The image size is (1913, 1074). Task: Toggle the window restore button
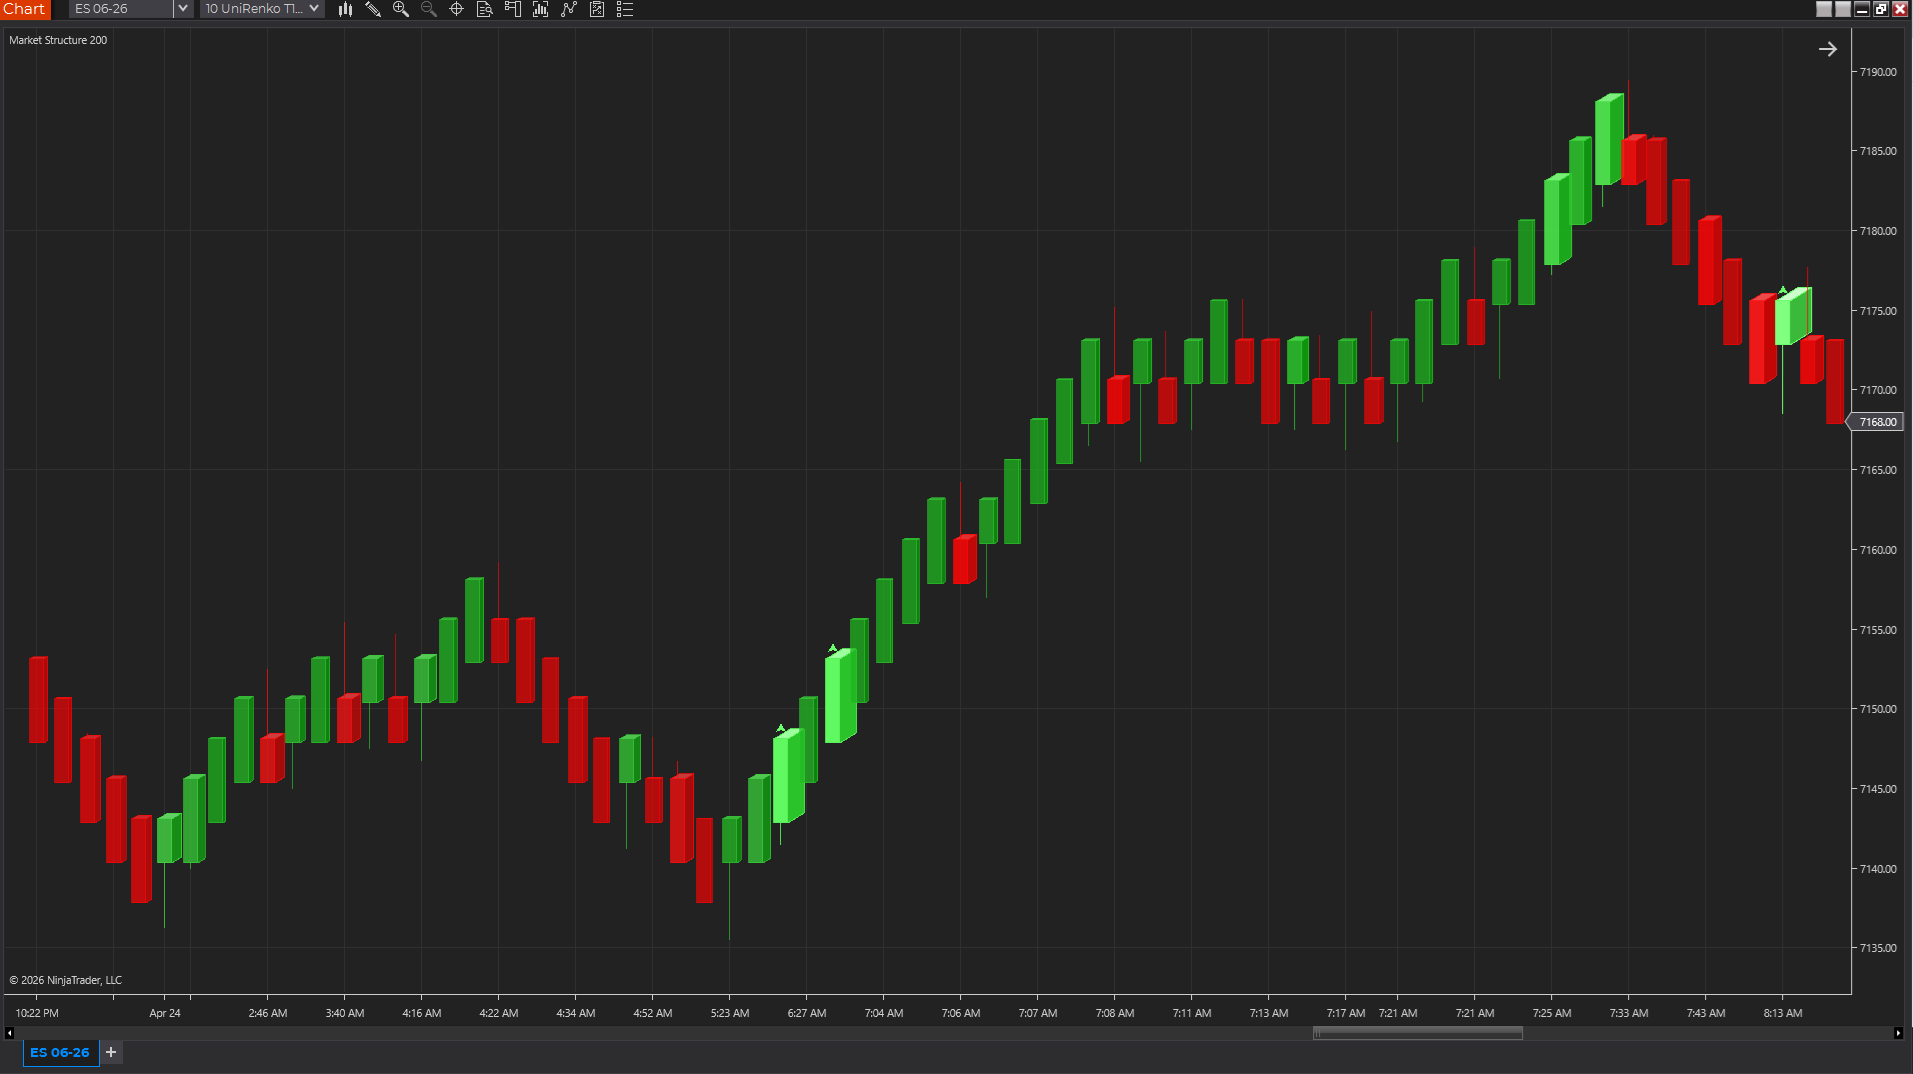(1881, 9)
